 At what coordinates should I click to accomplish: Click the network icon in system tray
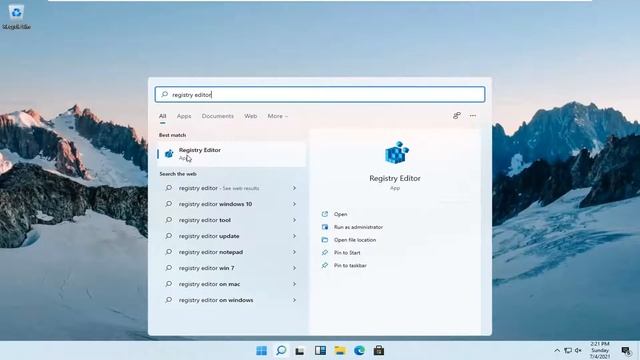(568, 350)
